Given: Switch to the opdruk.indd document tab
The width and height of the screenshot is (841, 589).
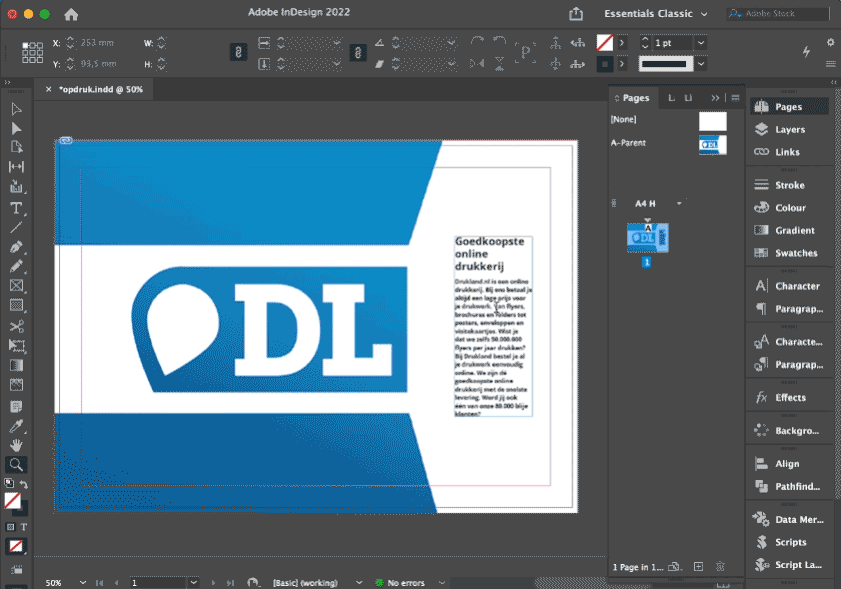Looking at the screenshot, I should [101, 90].
